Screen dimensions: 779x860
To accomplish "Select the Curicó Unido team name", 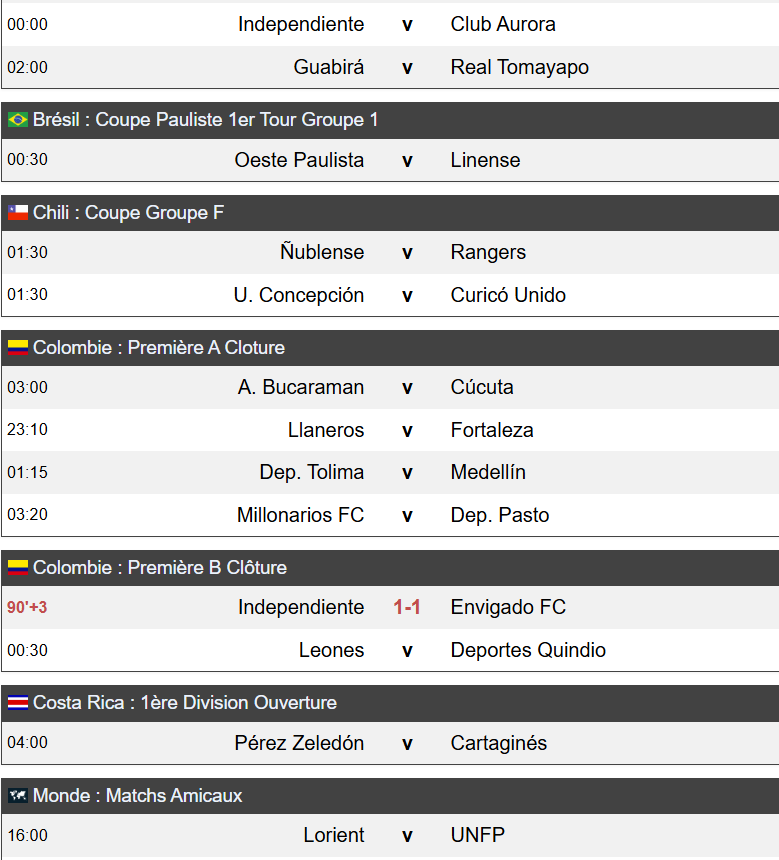I will pyautogui.click(x=508, y=295).
